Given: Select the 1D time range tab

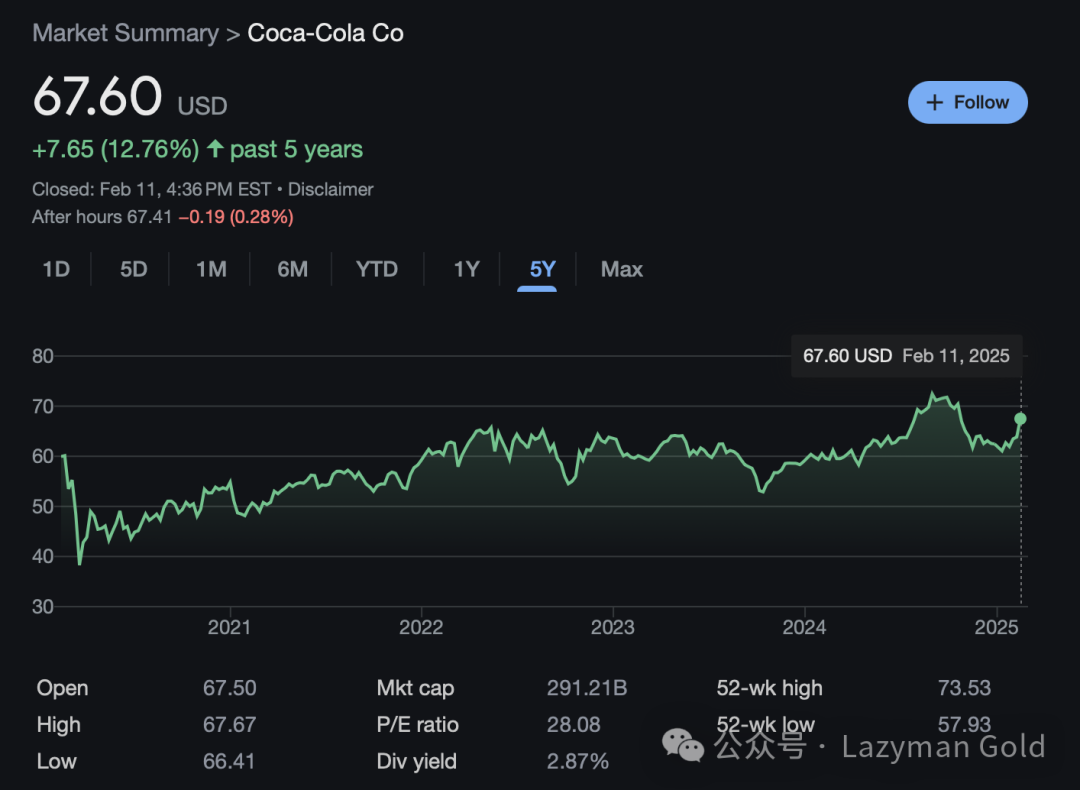Looking at the screenshot, I should (56, 269).
